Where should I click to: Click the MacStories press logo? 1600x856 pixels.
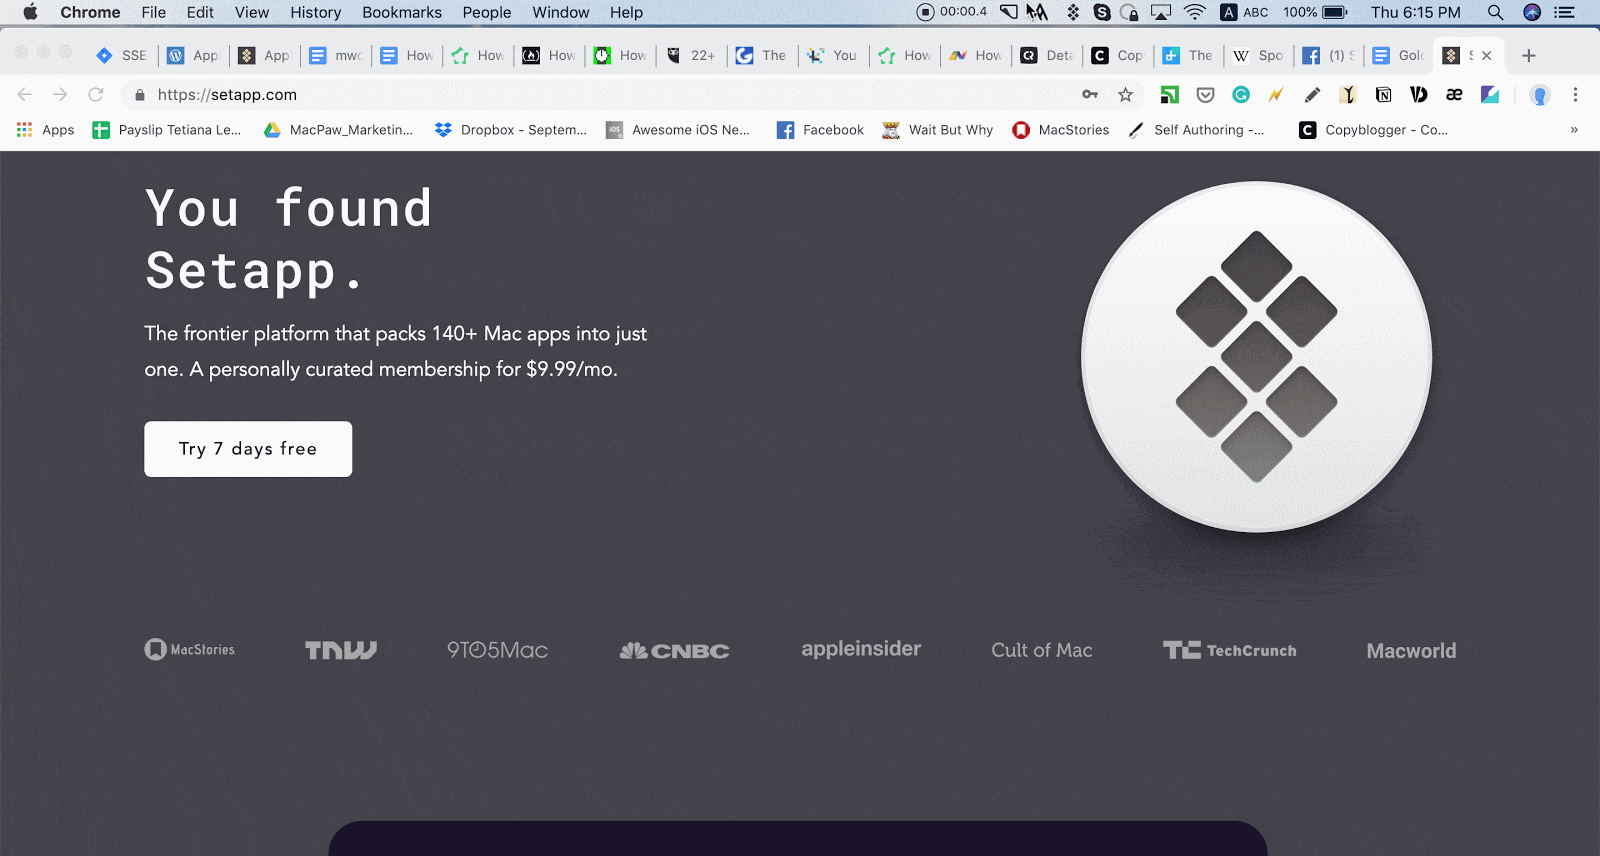pyautogui.click(x=190, y=650)
